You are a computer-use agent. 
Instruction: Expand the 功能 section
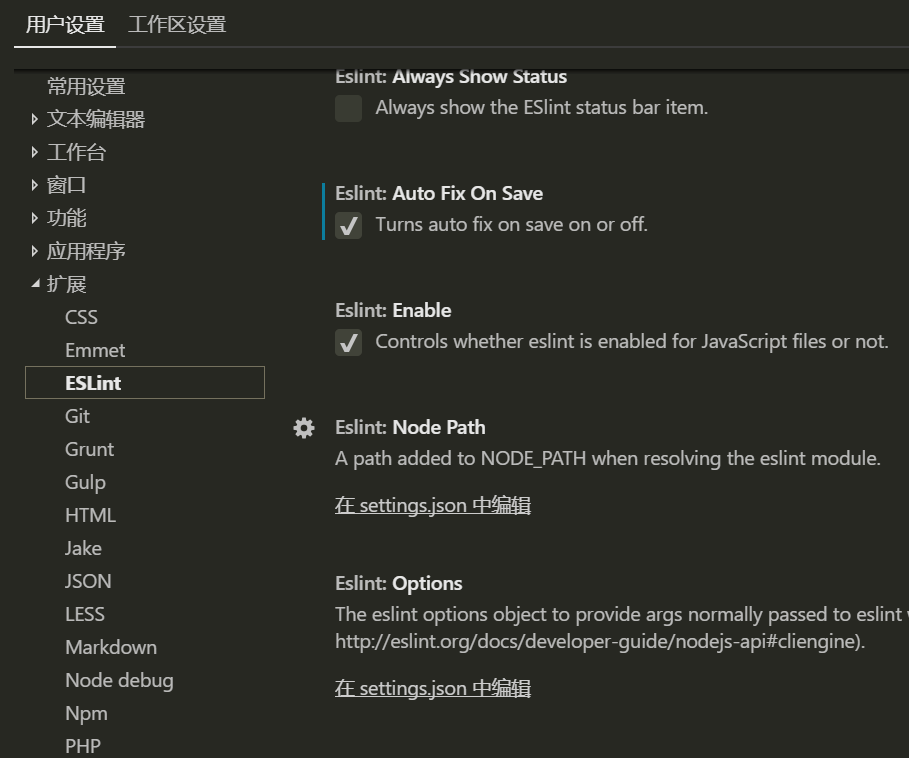pos(35,219)
